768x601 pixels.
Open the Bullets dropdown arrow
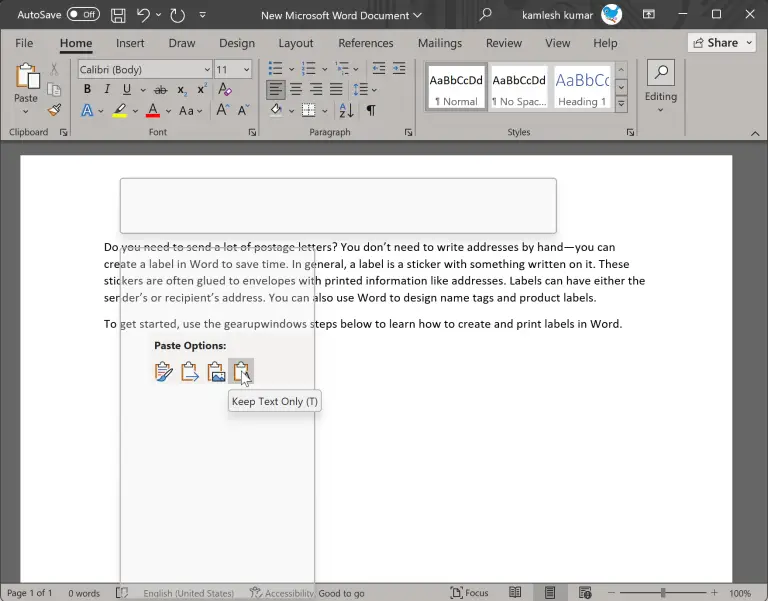(291, 69)
